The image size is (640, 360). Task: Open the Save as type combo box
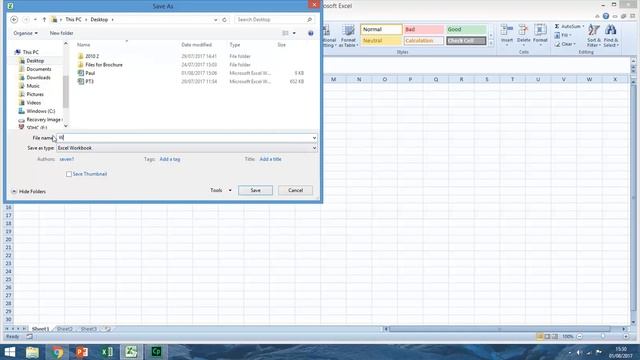187,148
